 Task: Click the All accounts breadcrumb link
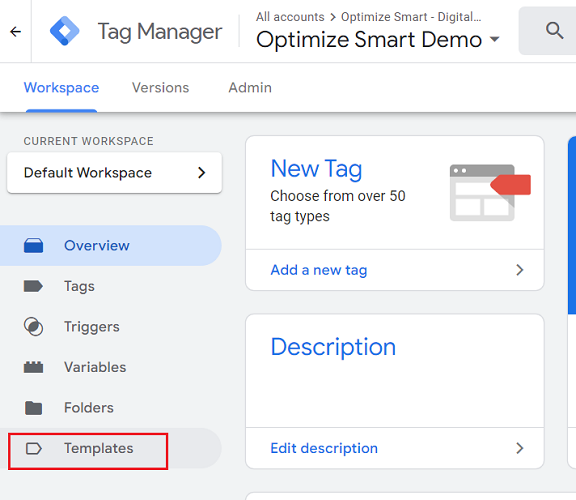(x=290, y=17)
